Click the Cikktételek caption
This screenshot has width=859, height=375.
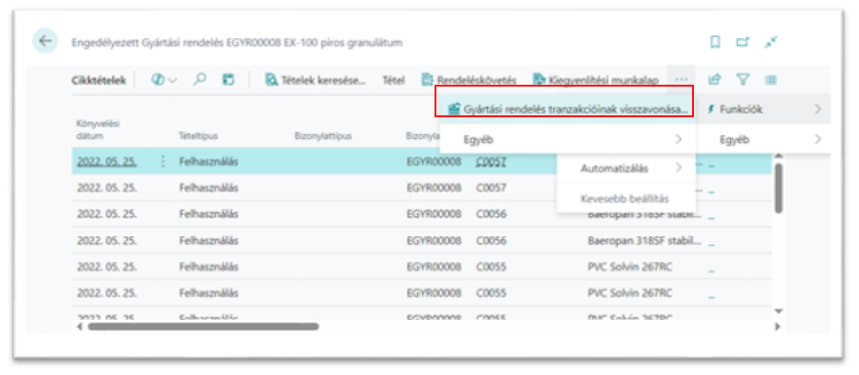99,80
